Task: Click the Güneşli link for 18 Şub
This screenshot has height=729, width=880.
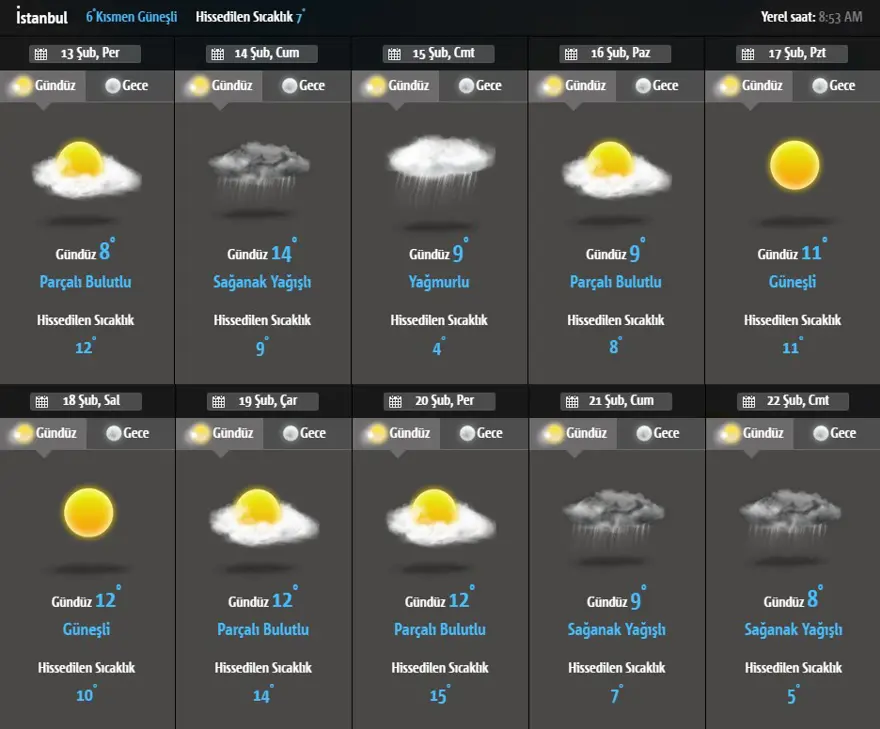Action: (86, 629)
